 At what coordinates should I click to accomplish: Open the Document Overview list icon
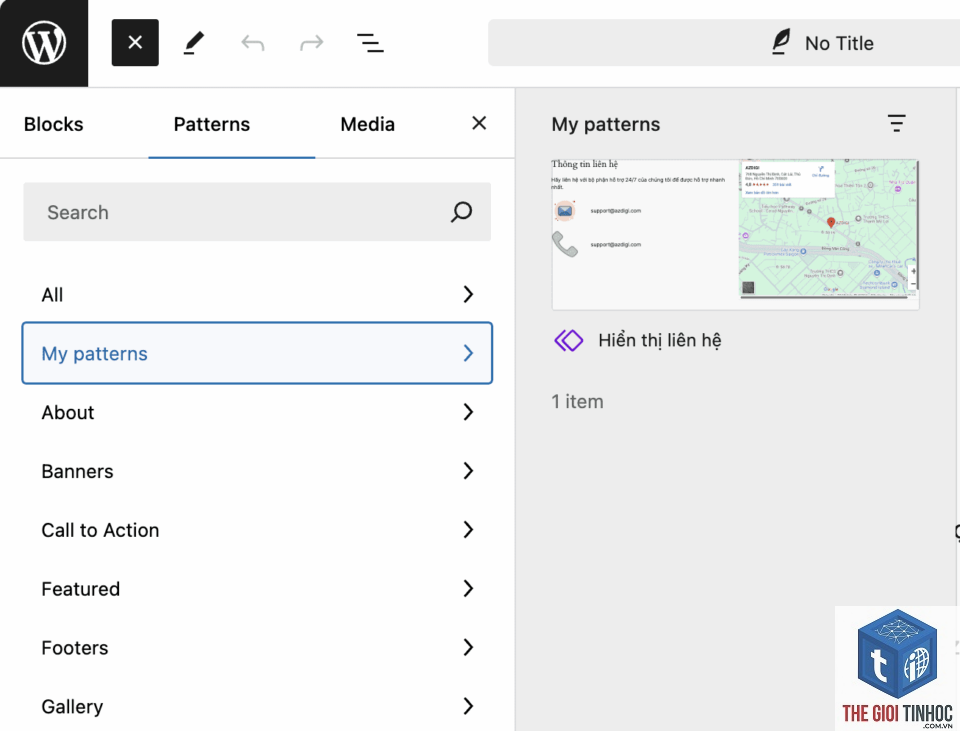(x=370, y=43)
